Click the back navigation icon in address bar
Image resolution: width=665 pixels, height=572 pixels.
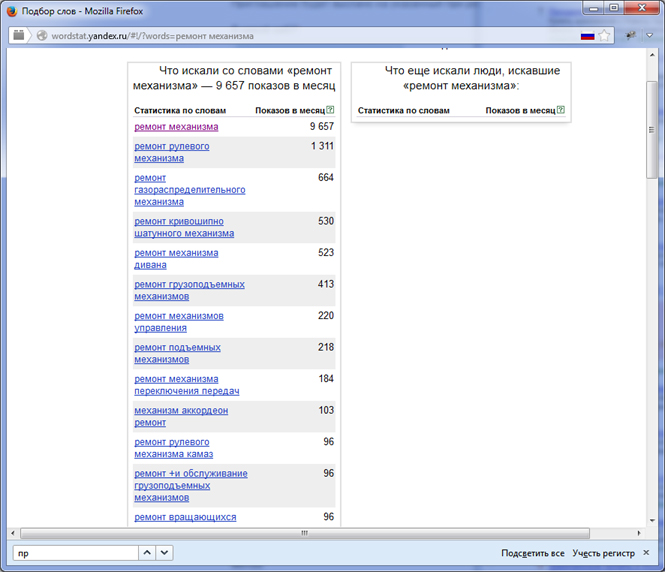pyautogui.click(x=19, y=35)
